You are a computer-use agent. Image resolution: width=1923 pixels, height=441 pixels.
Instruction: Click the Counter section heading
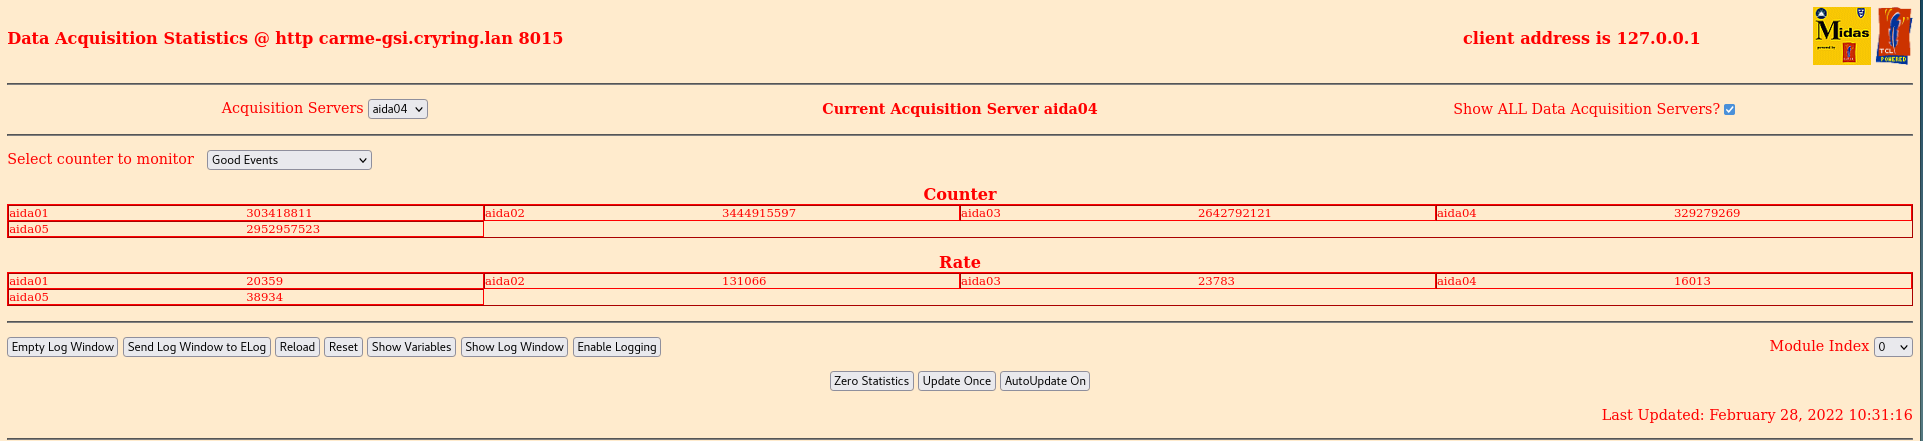pos(960,194)
